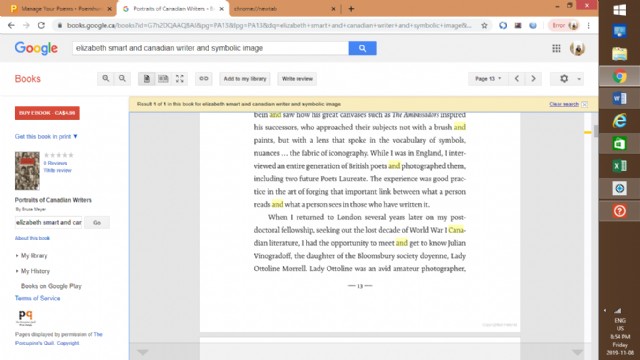This screenshot has height=360, width=640.
Task: Open the settings gear menu
Action: (x=564, y=78)
